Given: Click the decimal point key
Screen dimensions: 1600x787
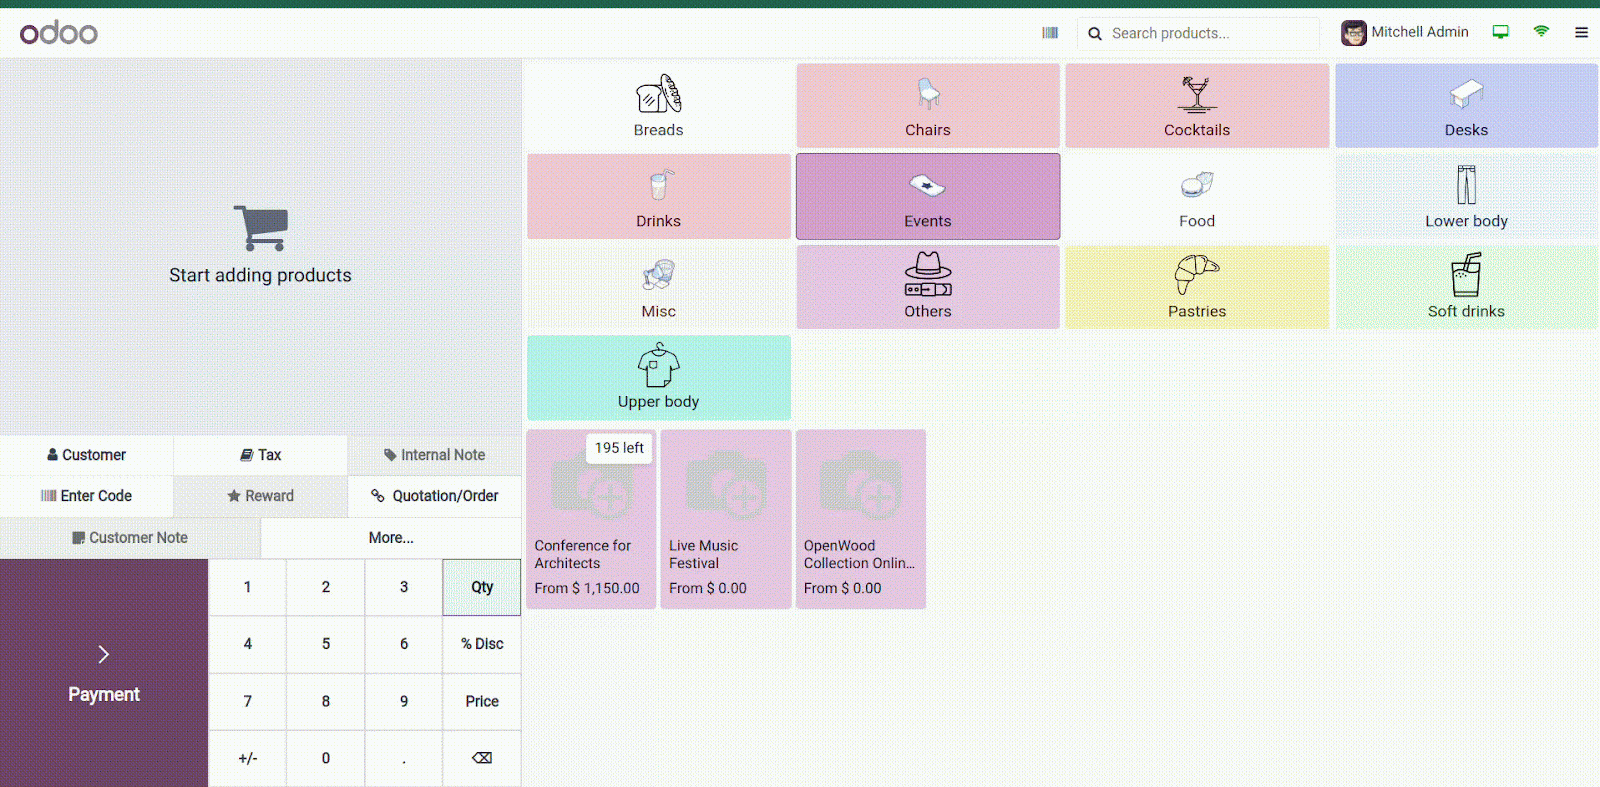Looking at the screenshot, I should 404,758.
